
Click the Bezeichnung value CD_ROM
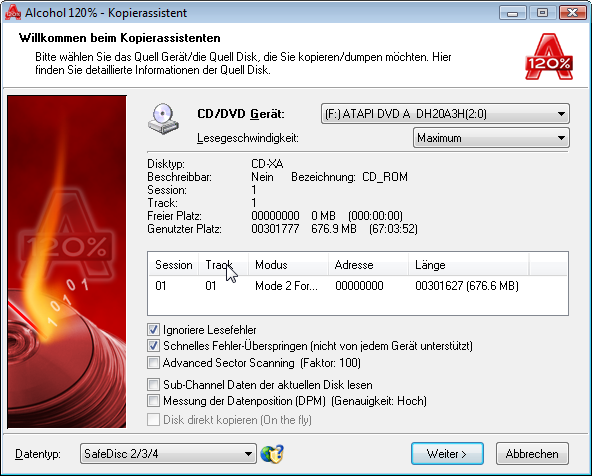385,177
